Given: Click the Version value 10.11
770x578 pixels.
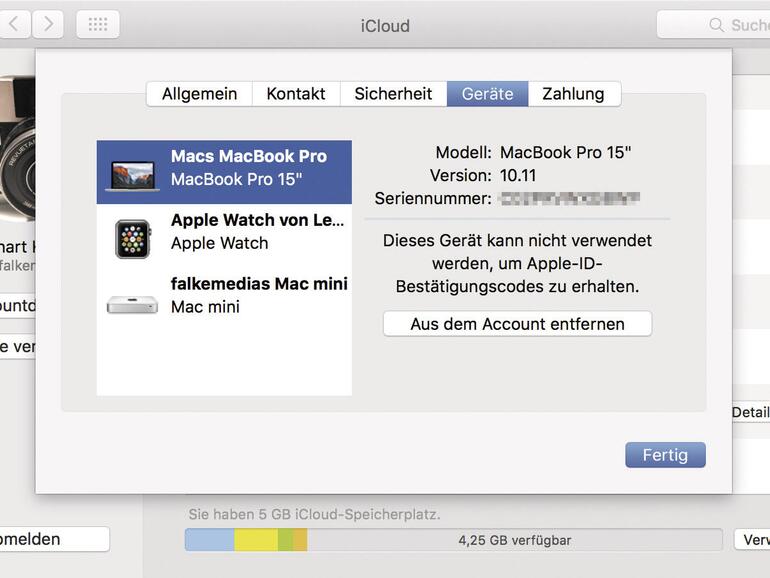Looking at the screenshot, I should pyautogui.click(x=518, y=176).
